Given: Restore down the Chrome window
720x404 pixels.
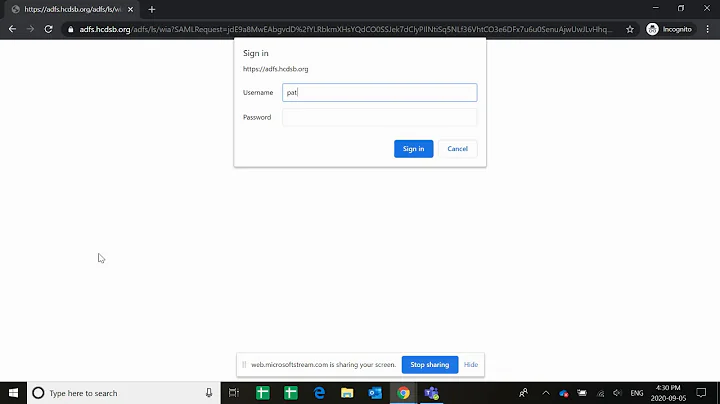Looking at the screenshot, I should 681,8.
